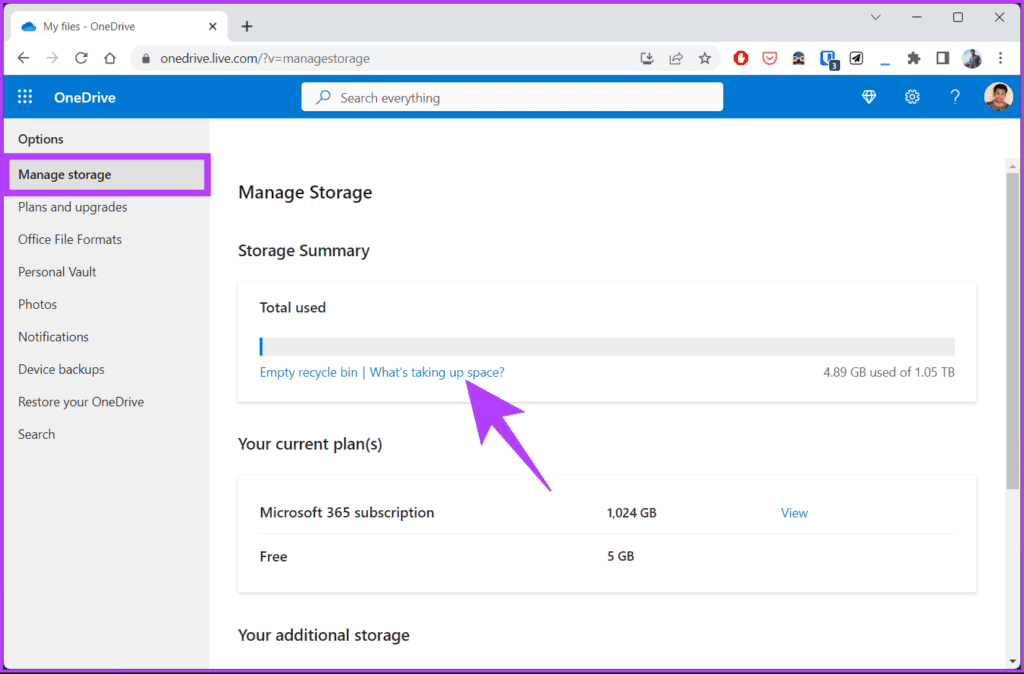
Task: Click the Options sidebar heading
Action: point(40,139)
